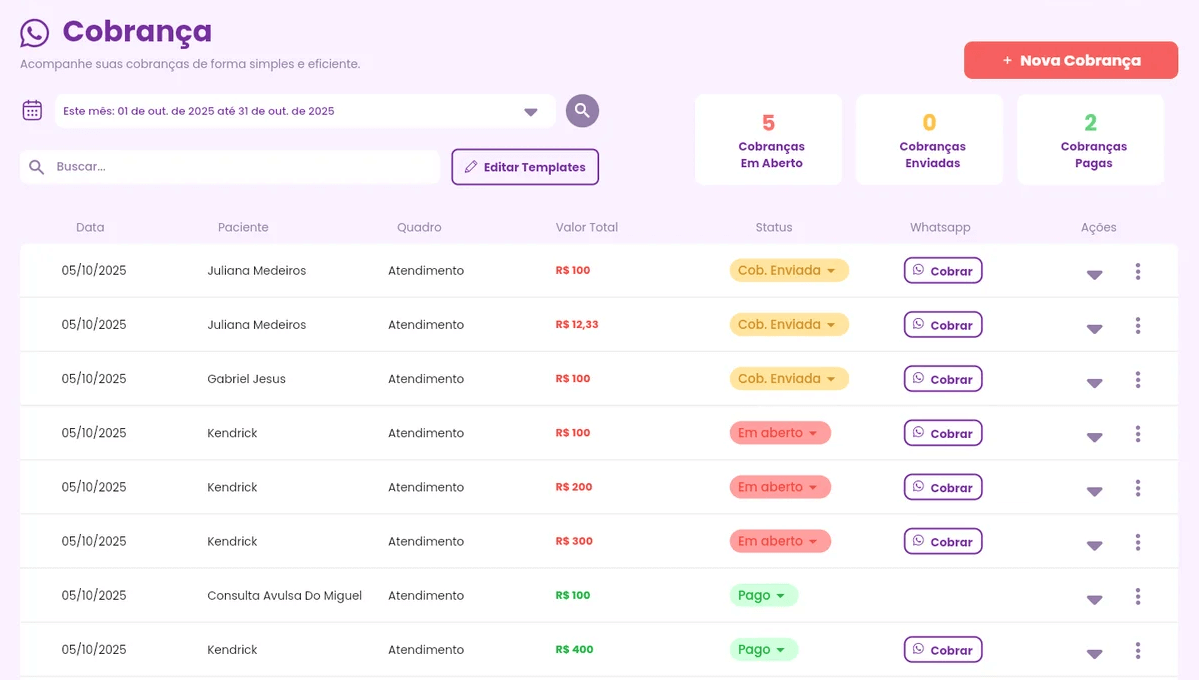Image resolution: width=1199 pixels, height=680 pixels.
Task: Focus the Buscar search field
Action: click(240, 167)
